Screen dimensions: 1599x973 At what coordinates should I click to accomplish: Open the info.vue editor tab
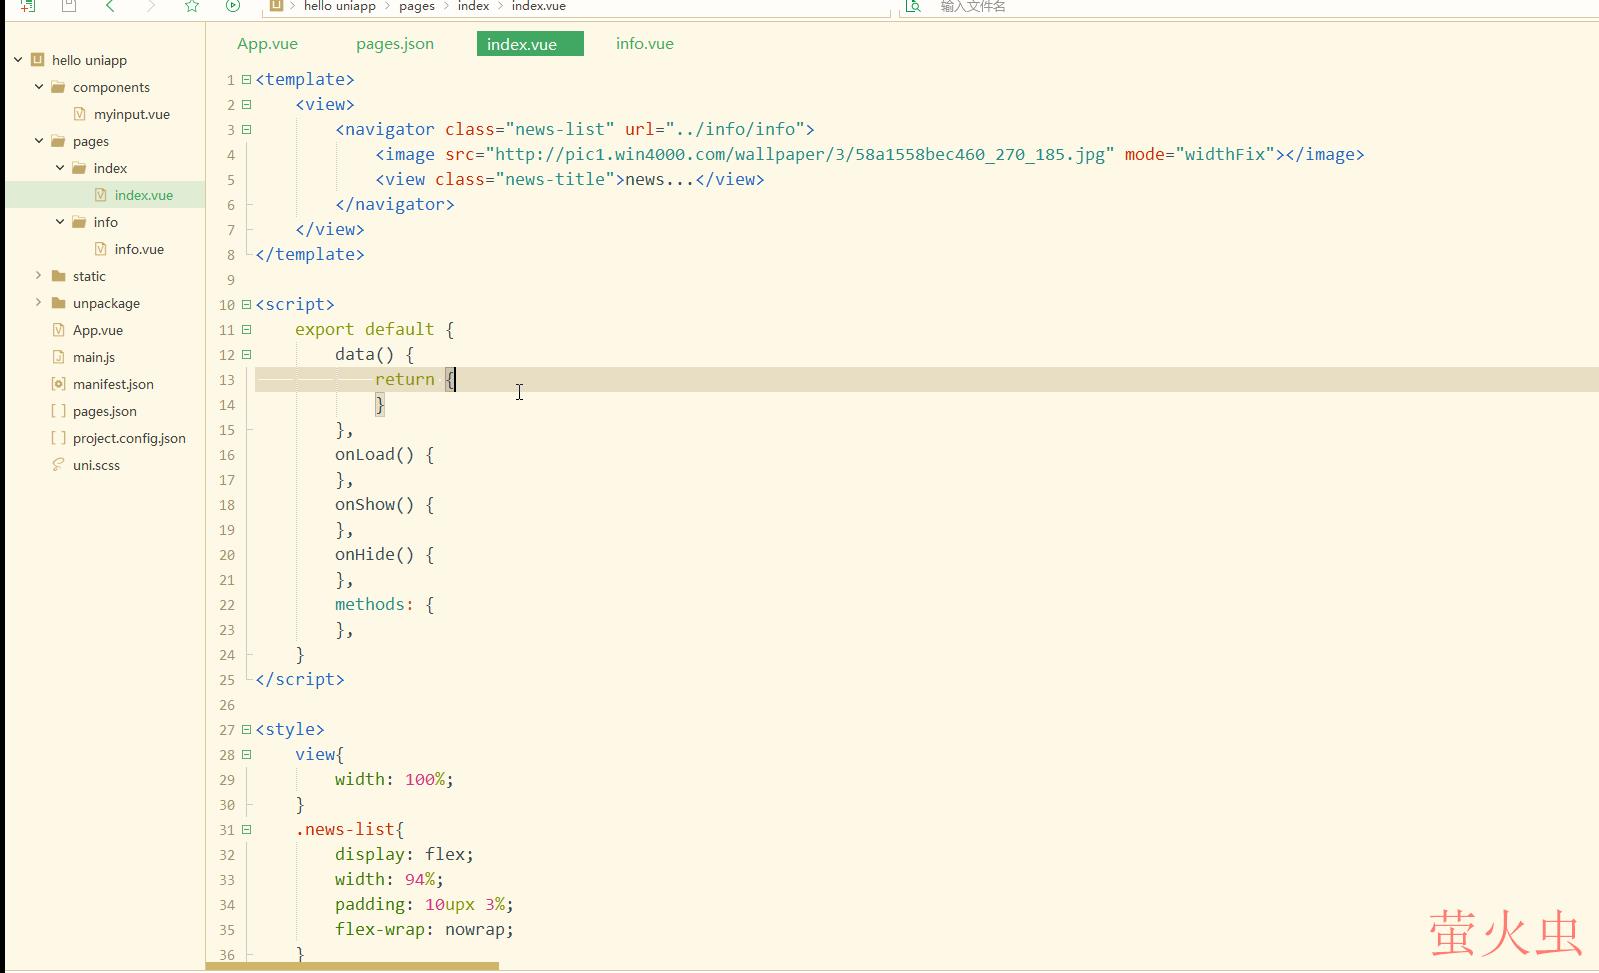click(x=645, y=44)
